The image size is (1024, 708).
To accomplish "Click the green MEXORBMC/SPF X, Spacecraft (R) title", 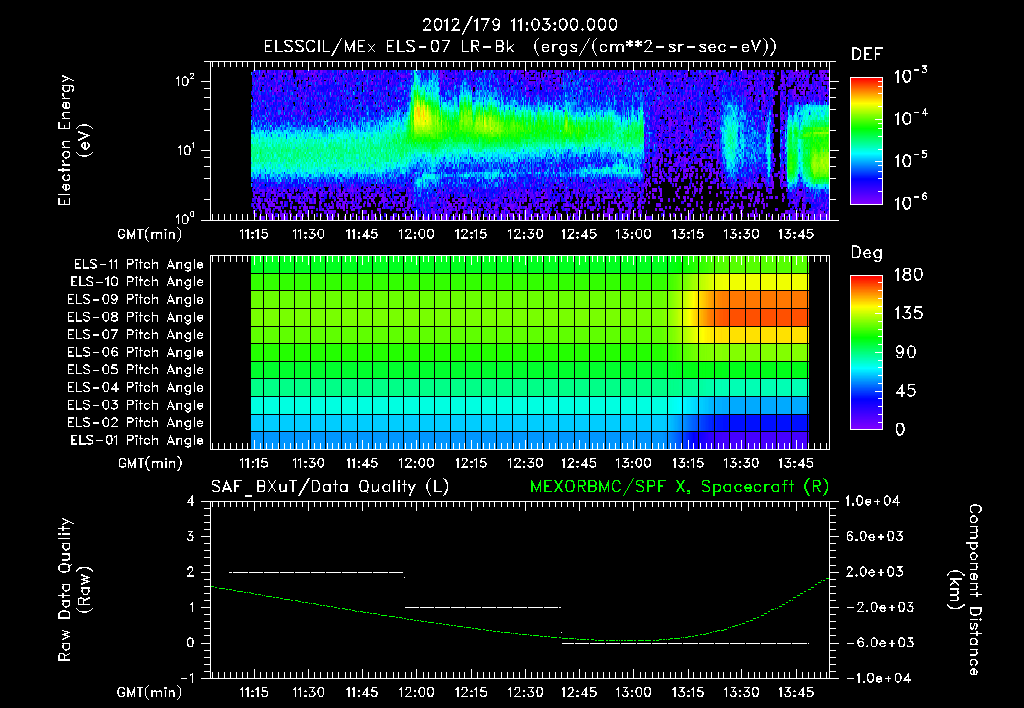I will 679,487.
